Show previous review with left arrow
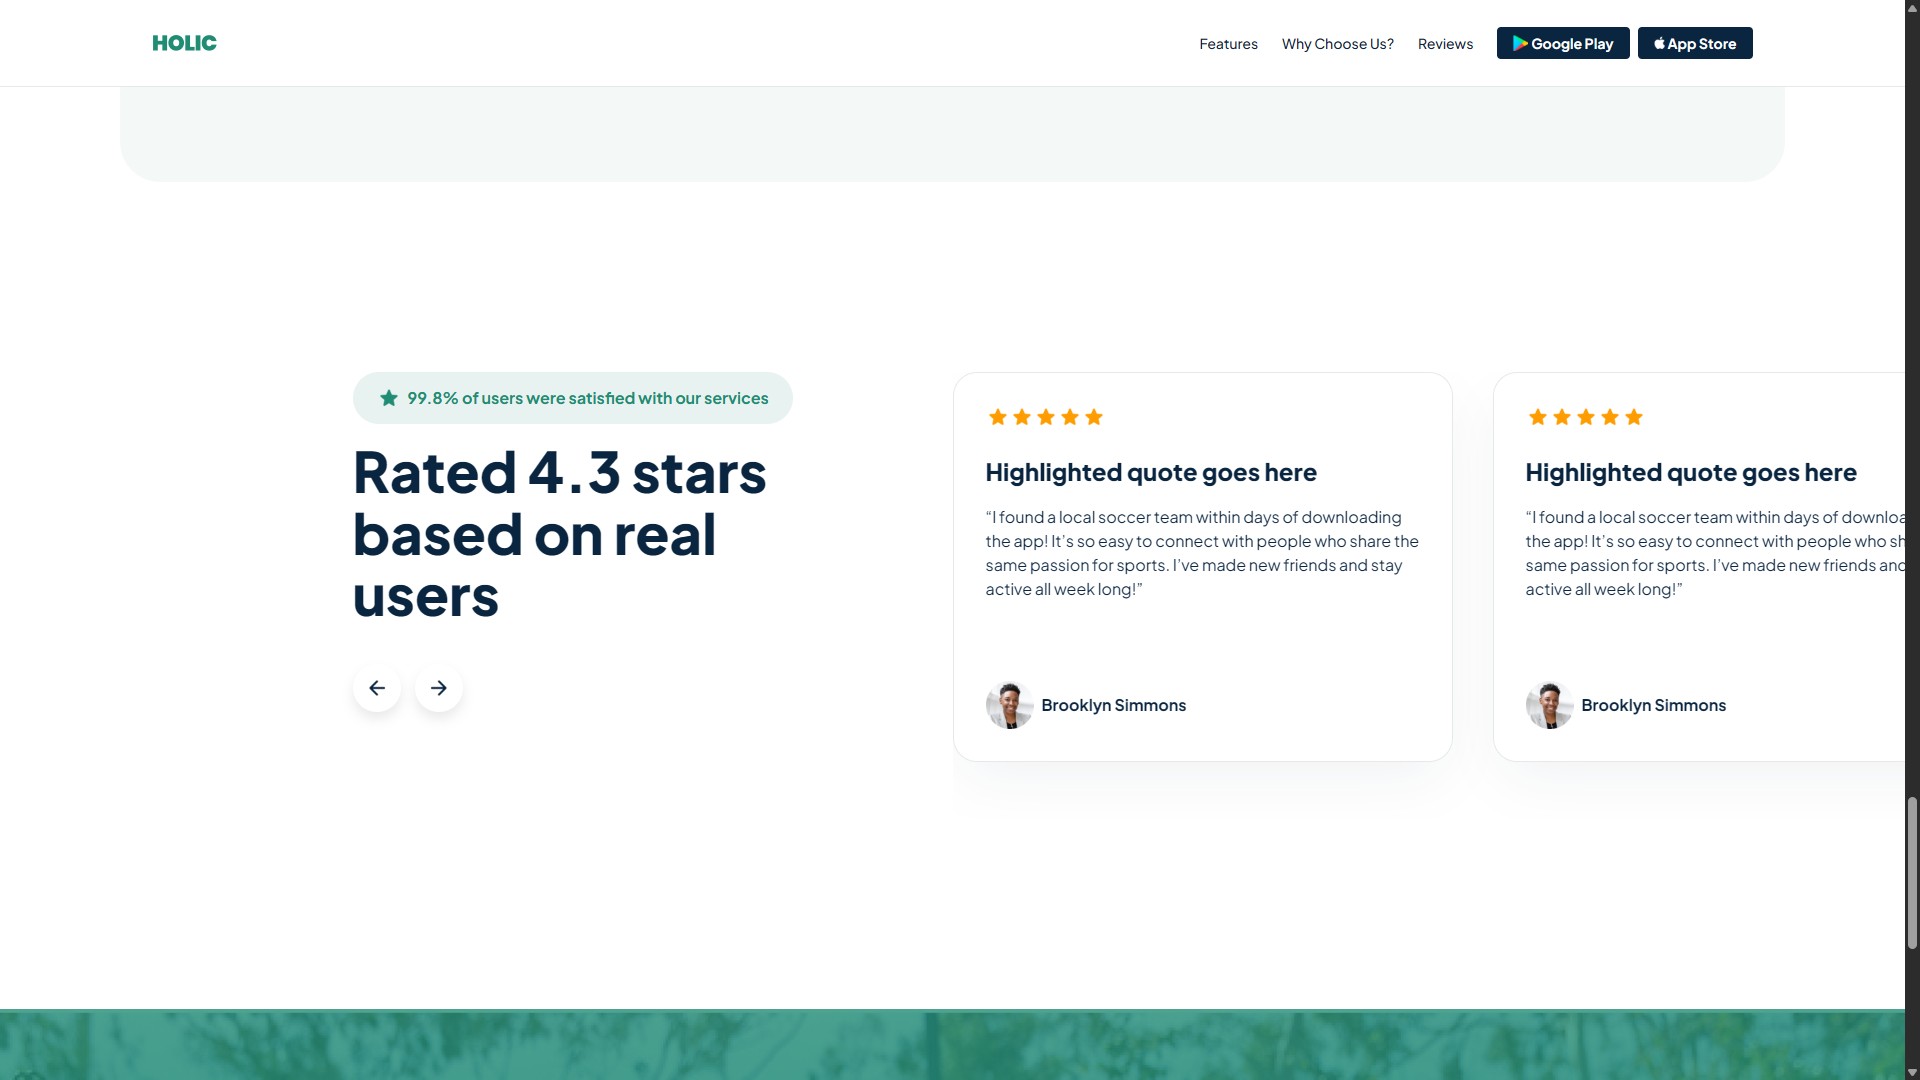1920x1080 pixels. tap(377, 688)
